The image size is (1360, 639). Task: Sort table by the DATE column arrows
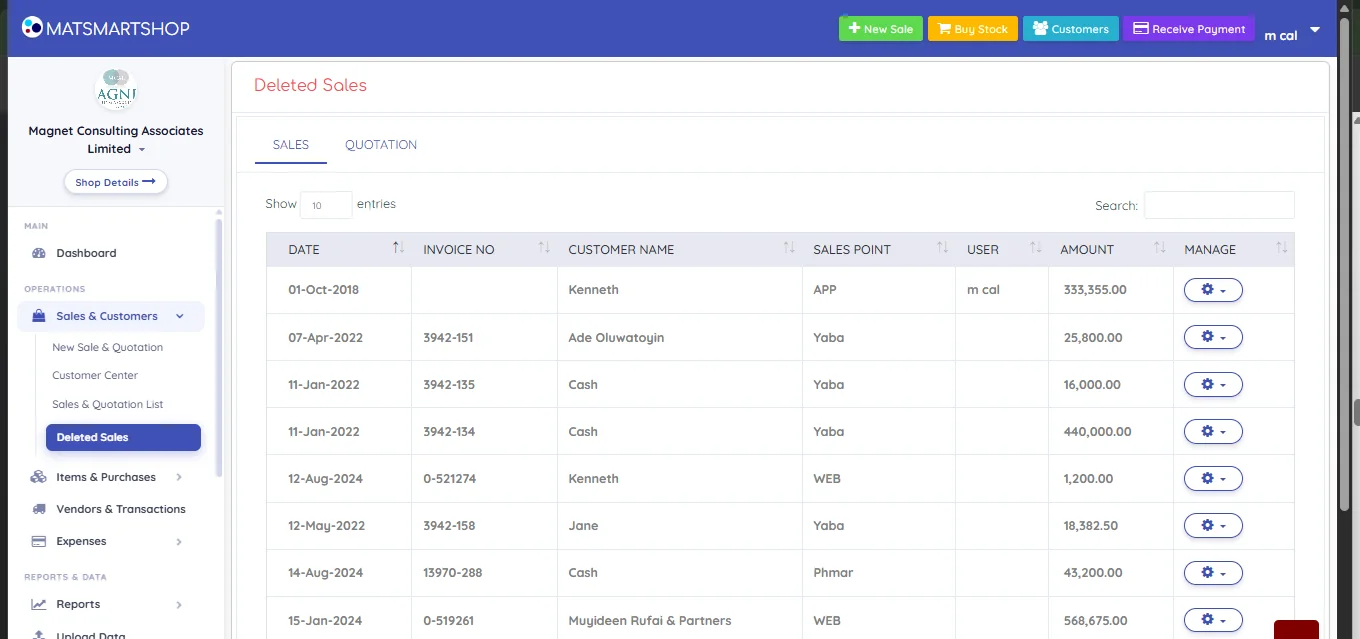pos(398,248)
